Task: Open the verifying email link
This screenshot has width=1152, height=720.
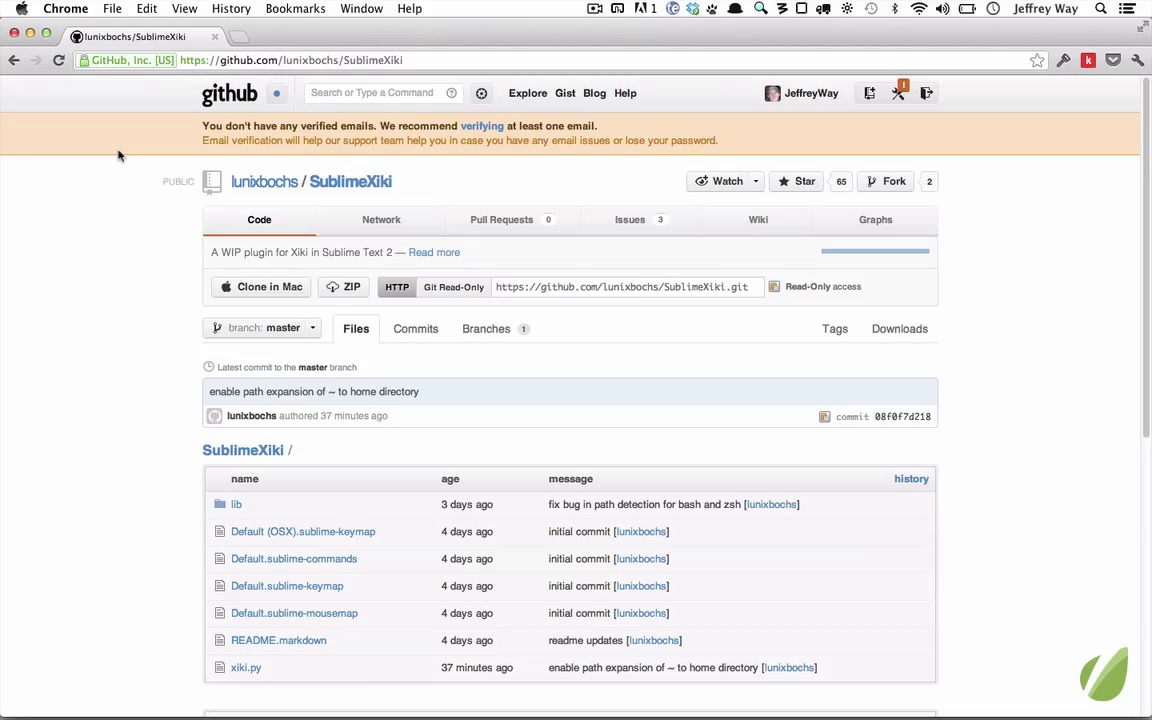Action: point(482,126)
